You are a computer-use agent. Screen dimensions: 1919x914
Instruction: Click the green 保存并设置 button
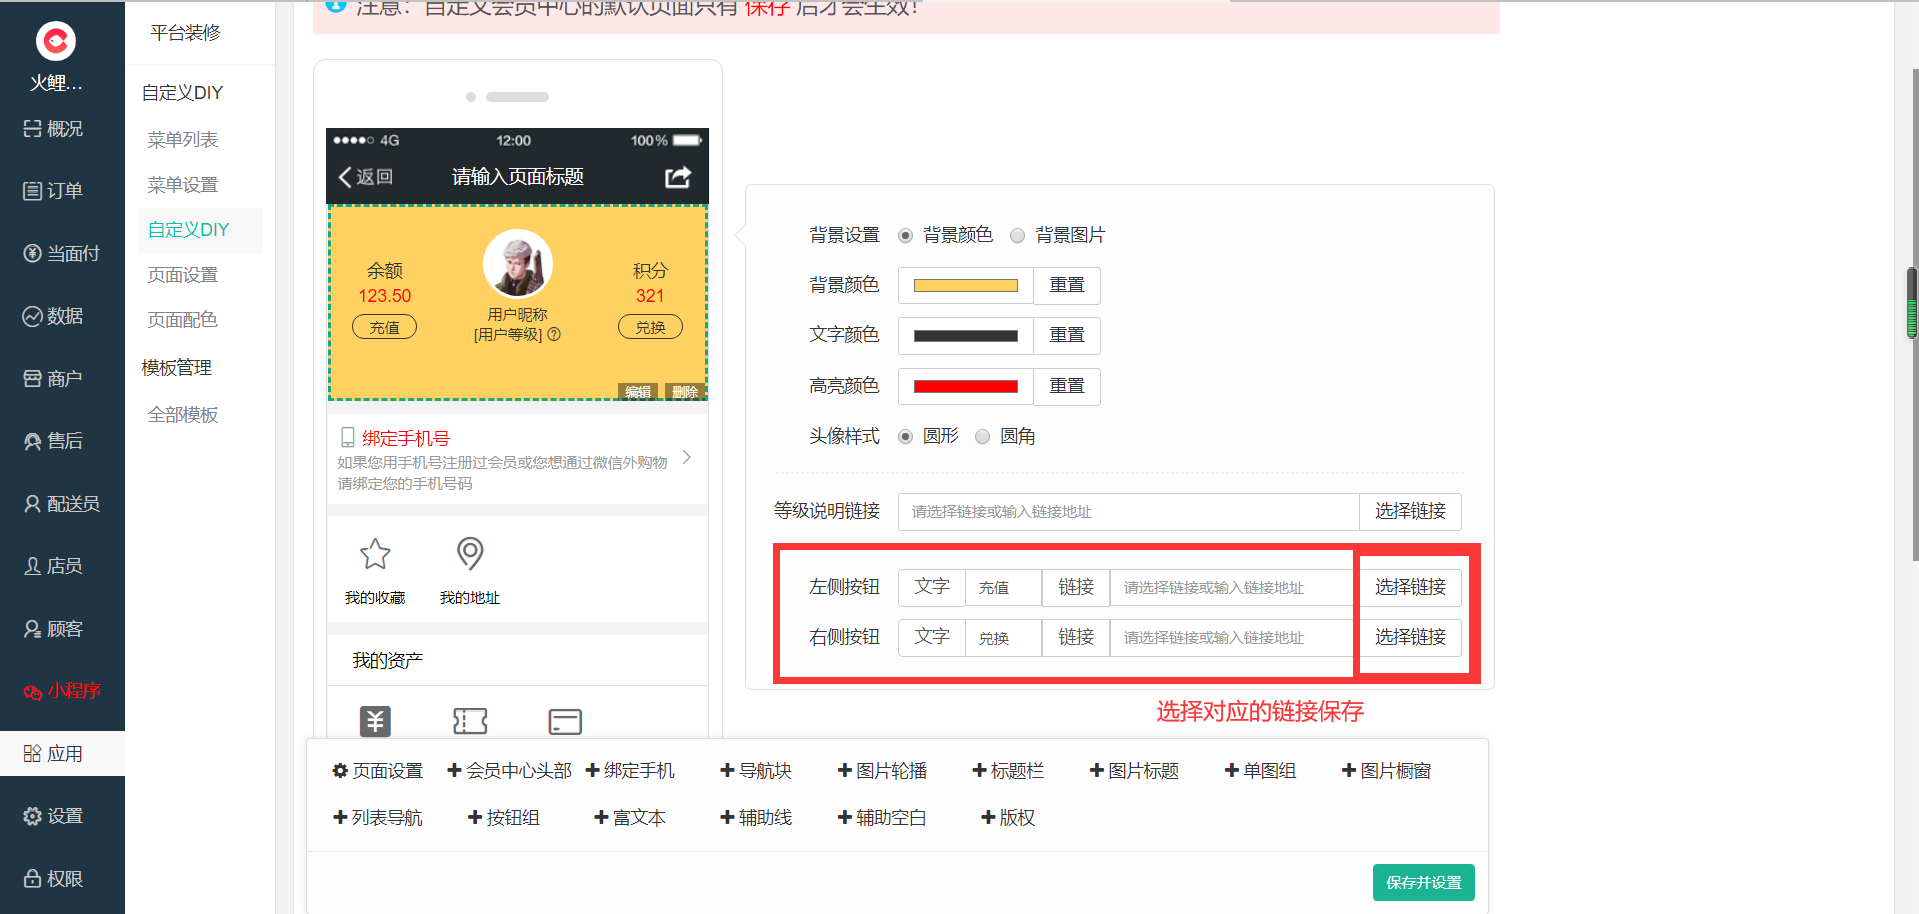[x=1423, y=883]
